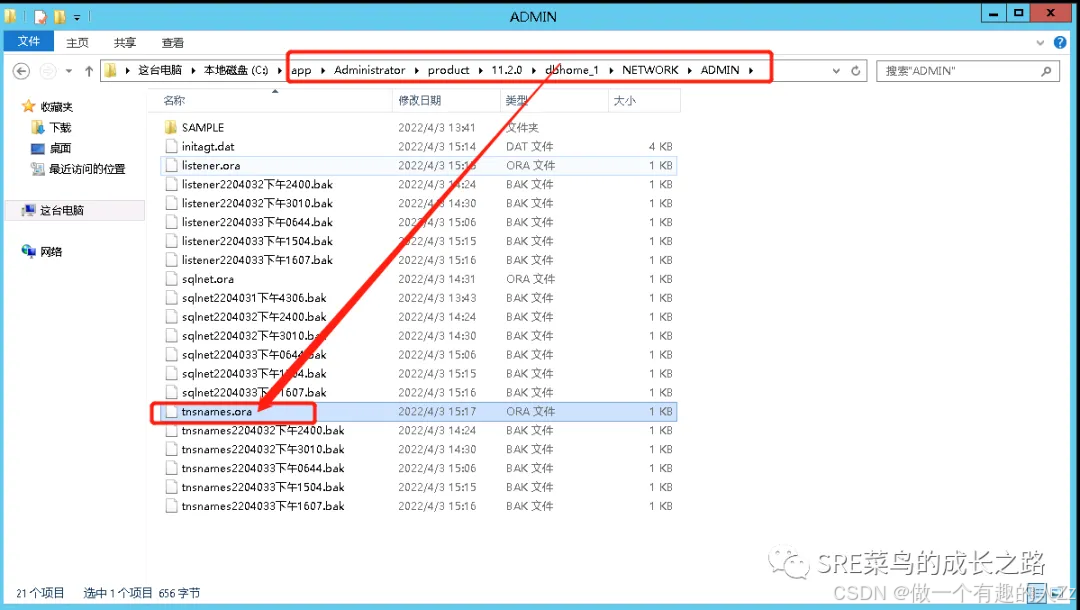Select tnsnames2204033下午0644.bak file
The image size is (1080, 610).
click(x=419, y=468)
